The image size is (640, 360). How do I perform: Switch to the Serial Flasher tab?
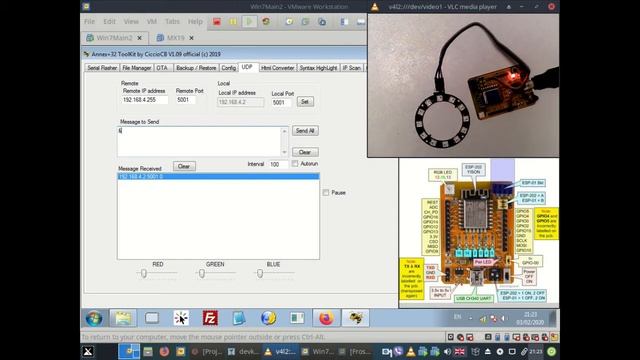click(x=102, y=68)
